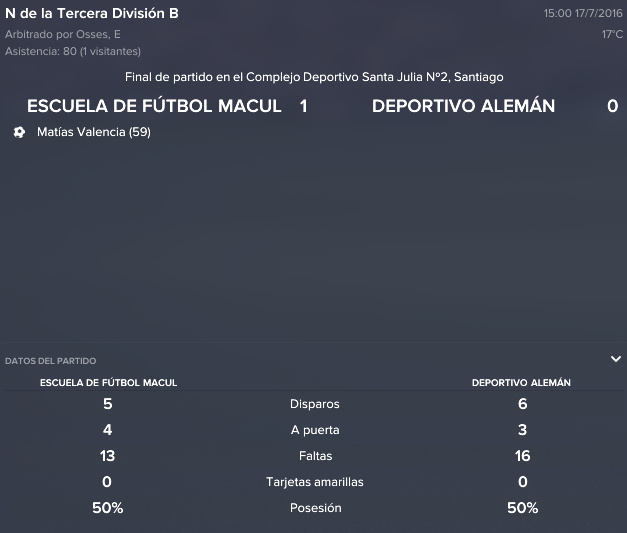
Task: Click the Faltas statistic label
Action: coord(315,456)
